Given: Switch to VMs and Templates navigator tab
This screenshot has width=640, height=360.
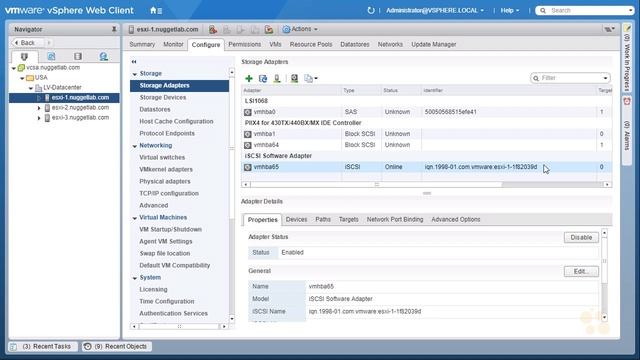Looking at the screenshot, I should click(51, 56).
